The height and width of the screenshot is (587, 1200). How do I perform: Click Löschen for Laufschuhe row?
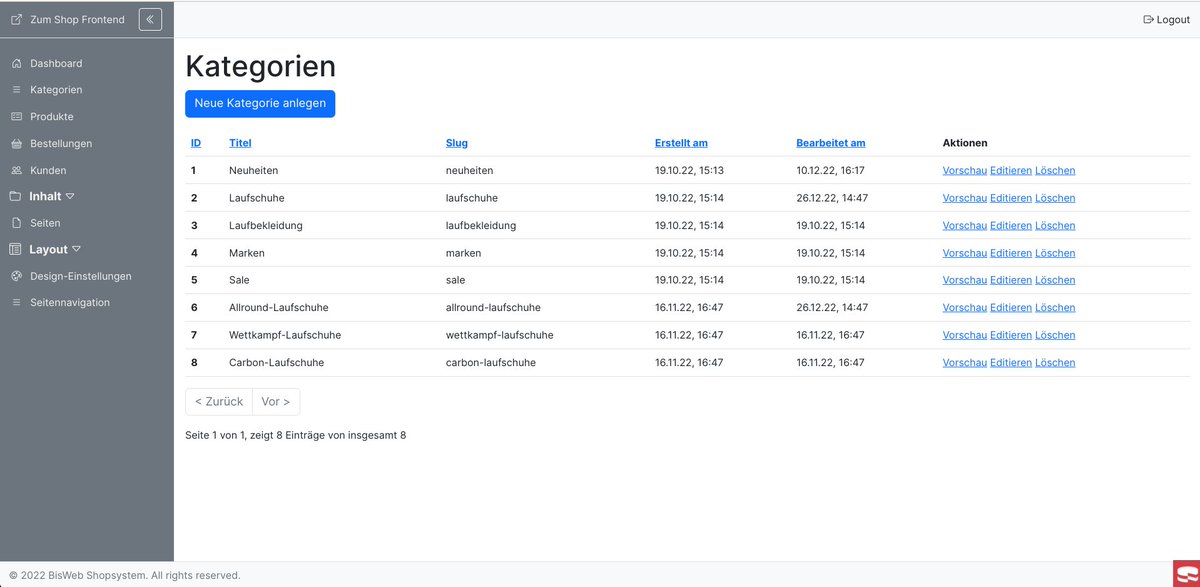(1055, 198)
